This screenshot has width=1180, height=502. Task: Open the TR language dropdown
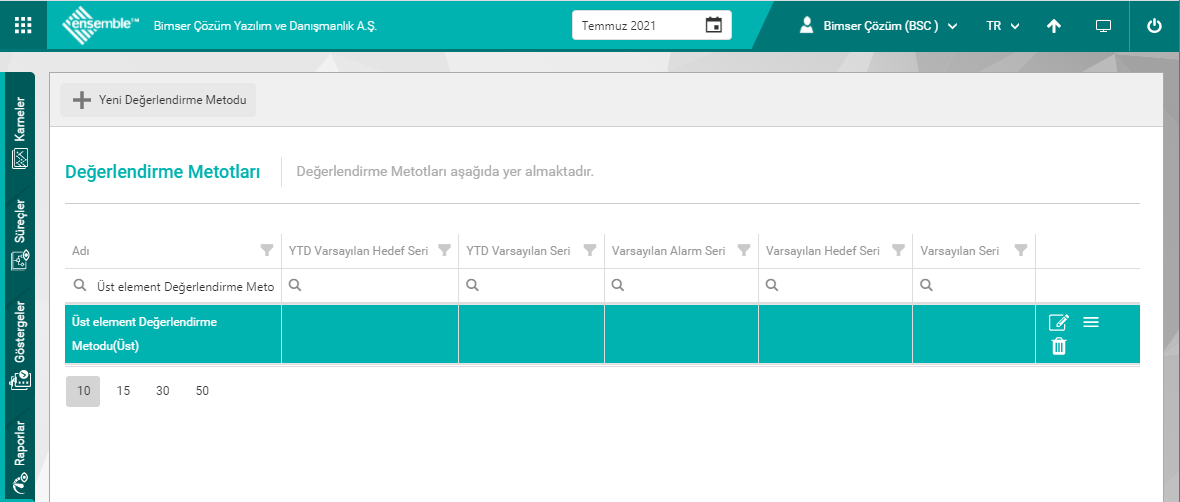tap(1002, 26)
